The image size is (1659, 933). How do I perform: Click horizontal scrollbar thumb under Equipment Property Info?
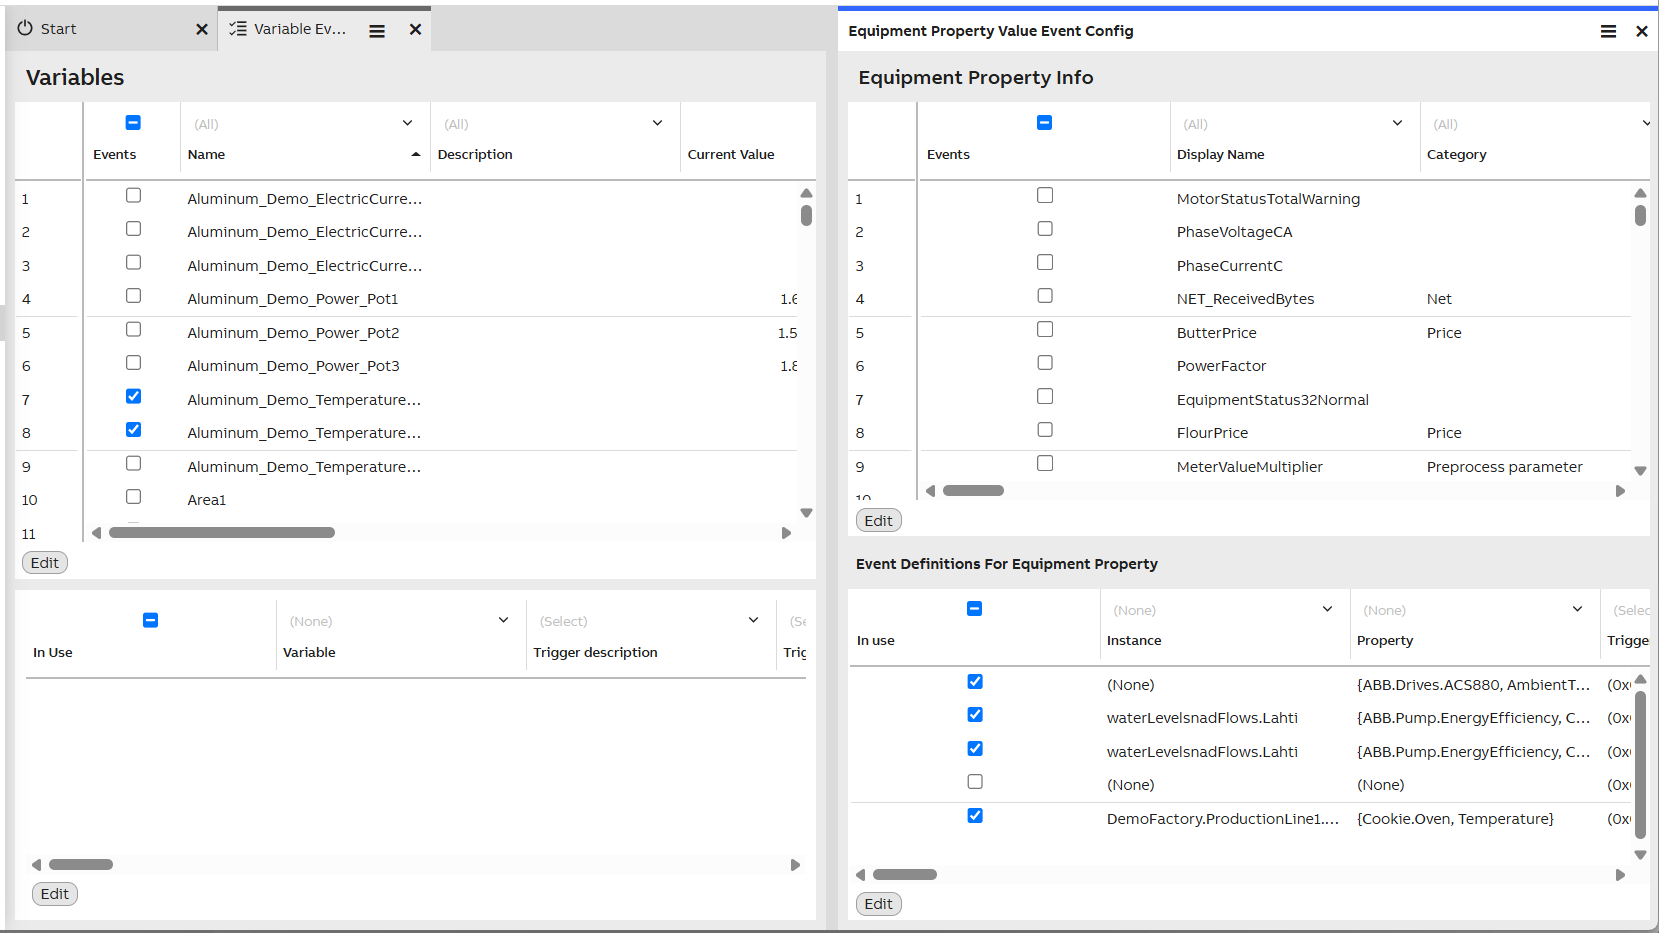click(973, 491)
